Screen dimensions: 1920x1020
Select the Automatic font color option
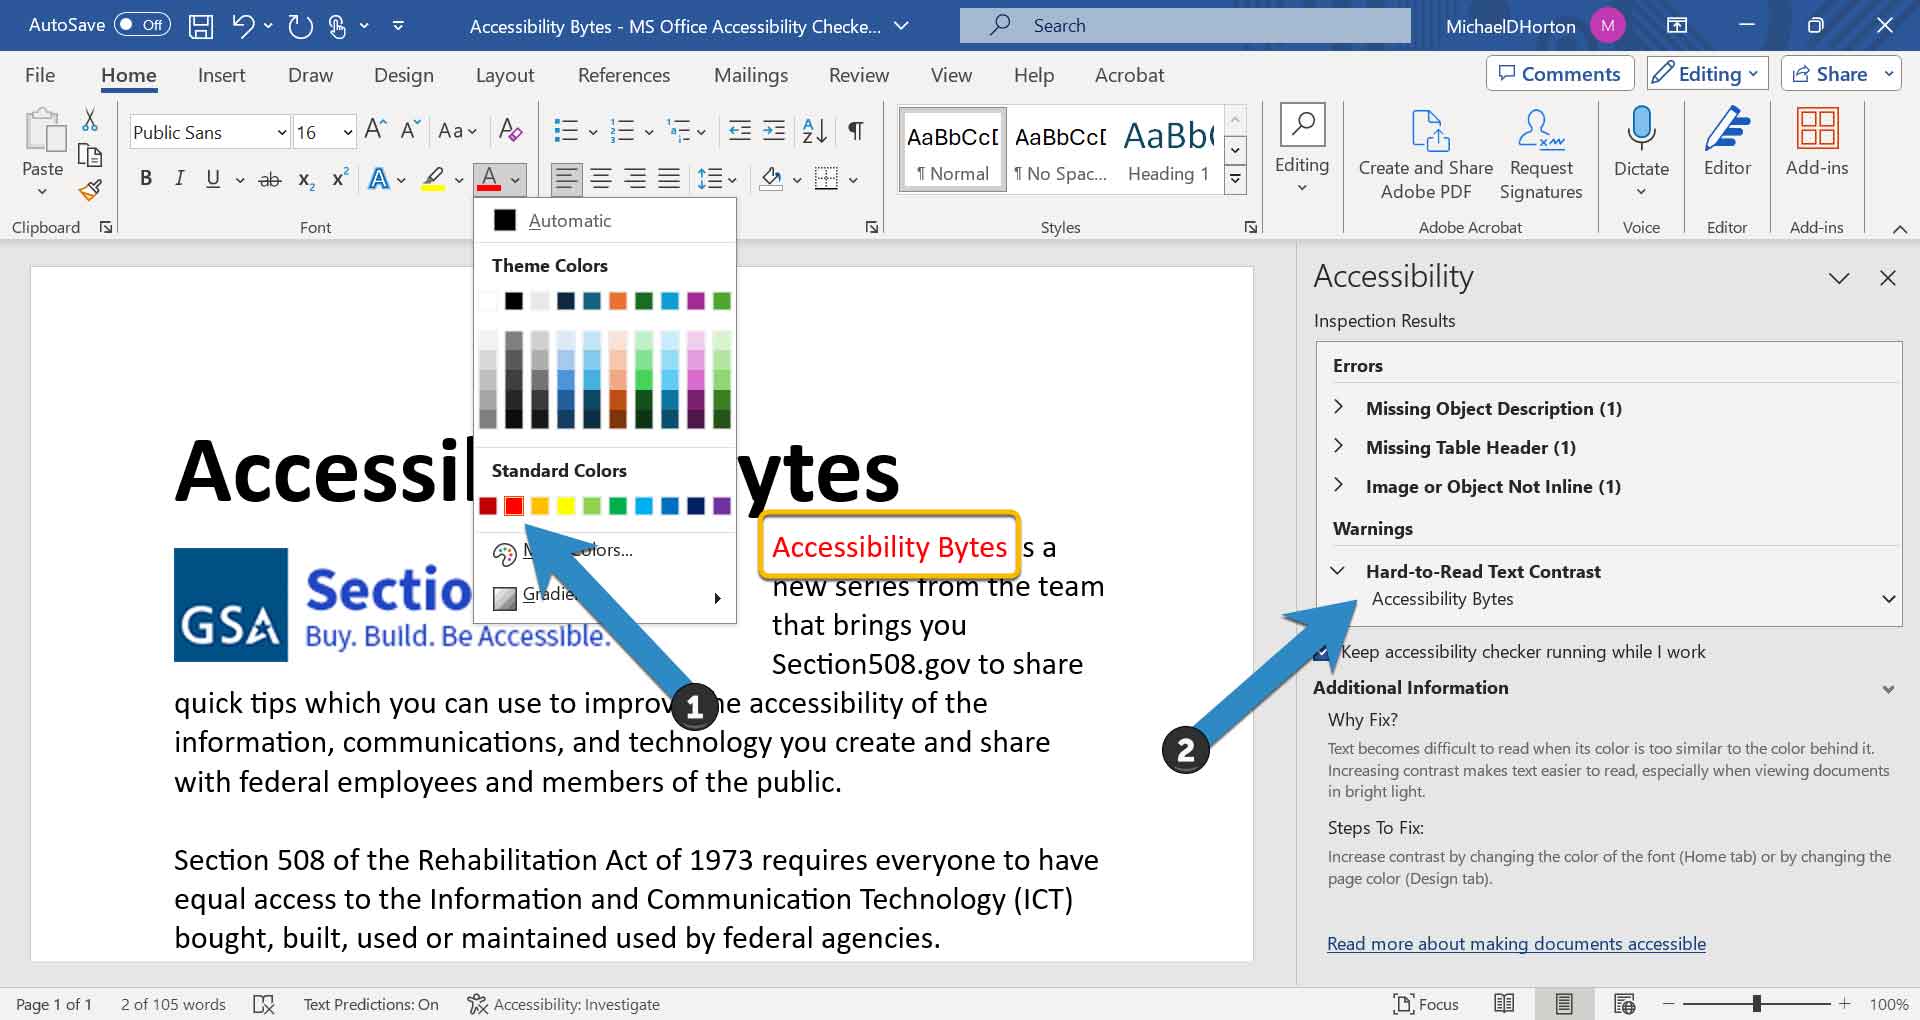click(605, 220)
